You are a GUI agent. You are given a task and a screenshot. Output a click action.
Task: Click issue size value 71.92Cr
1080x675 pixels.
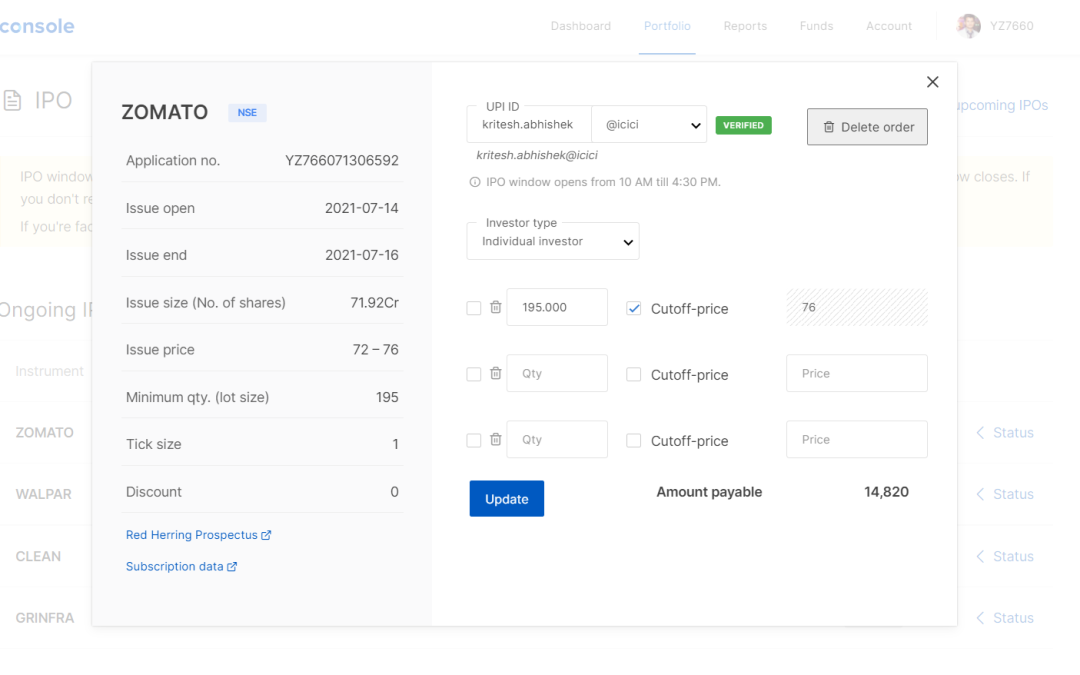[375, 302]
